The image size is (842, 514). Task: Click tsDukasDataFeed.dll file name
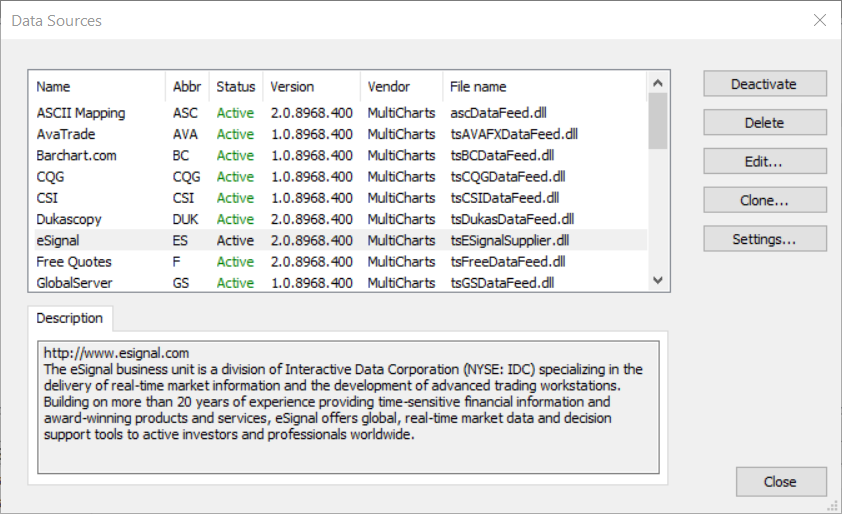[x=512, y=219]
